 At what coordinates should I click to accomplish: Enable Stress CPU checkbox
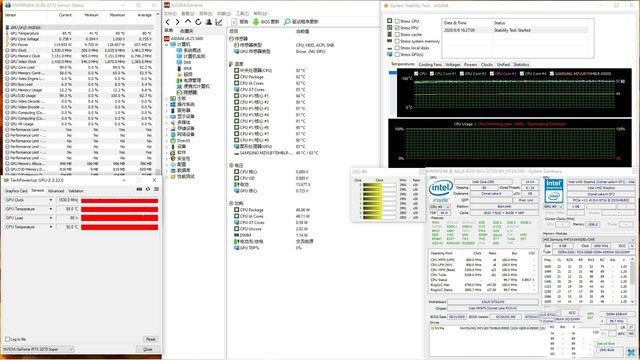[x=397, y=21]
